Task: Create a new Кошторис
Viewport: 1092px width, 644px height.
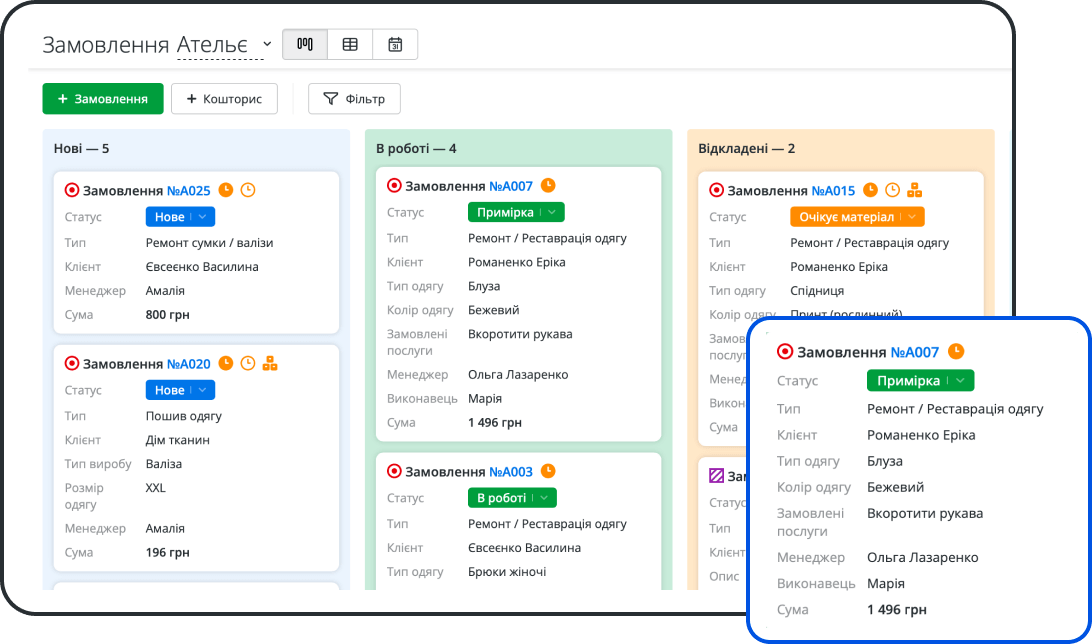Action: tap(224, 99)
